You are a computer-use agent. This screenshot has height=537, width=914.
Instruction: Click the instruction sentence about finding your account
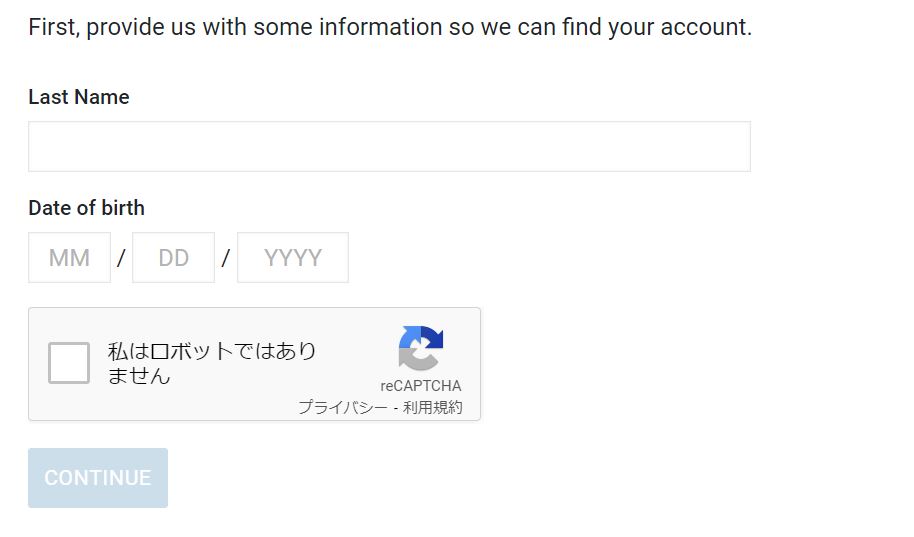pyautogui.click(x=390, y=27)
